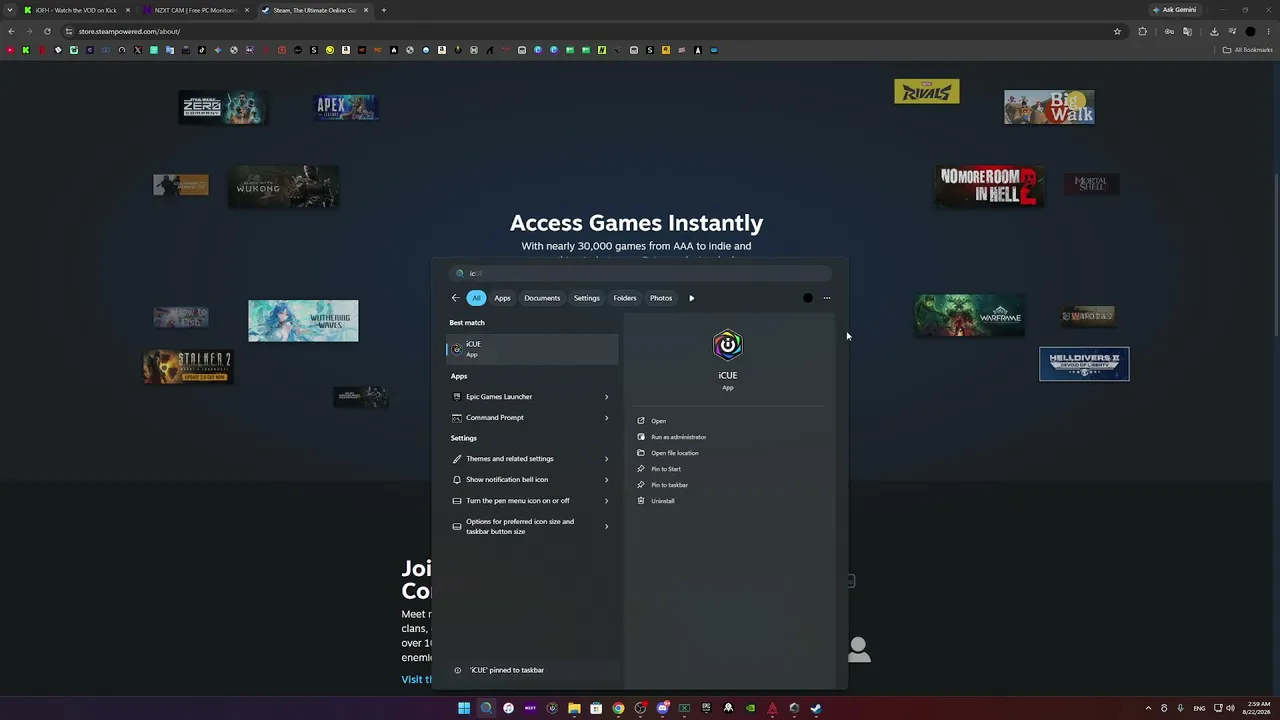Expand Themes and related settings chevron
Image resolution: width=1280 pixels, height=720 pixels.
[606, 459]
